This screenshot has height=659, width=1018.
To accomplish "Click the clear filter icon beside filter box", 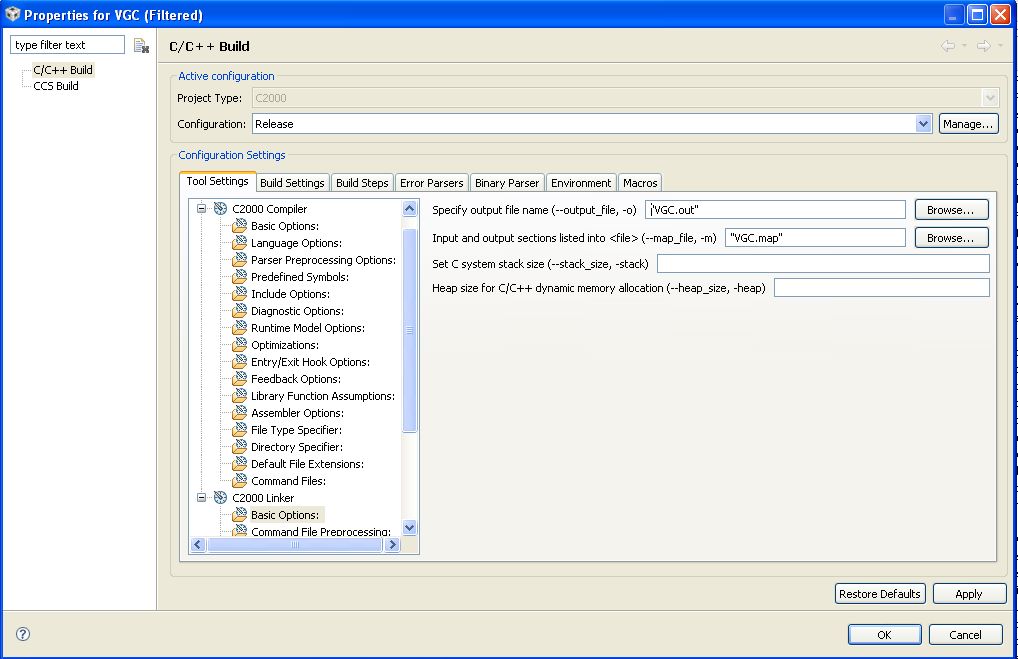I will pyautogui.click(x=140, y=44).
